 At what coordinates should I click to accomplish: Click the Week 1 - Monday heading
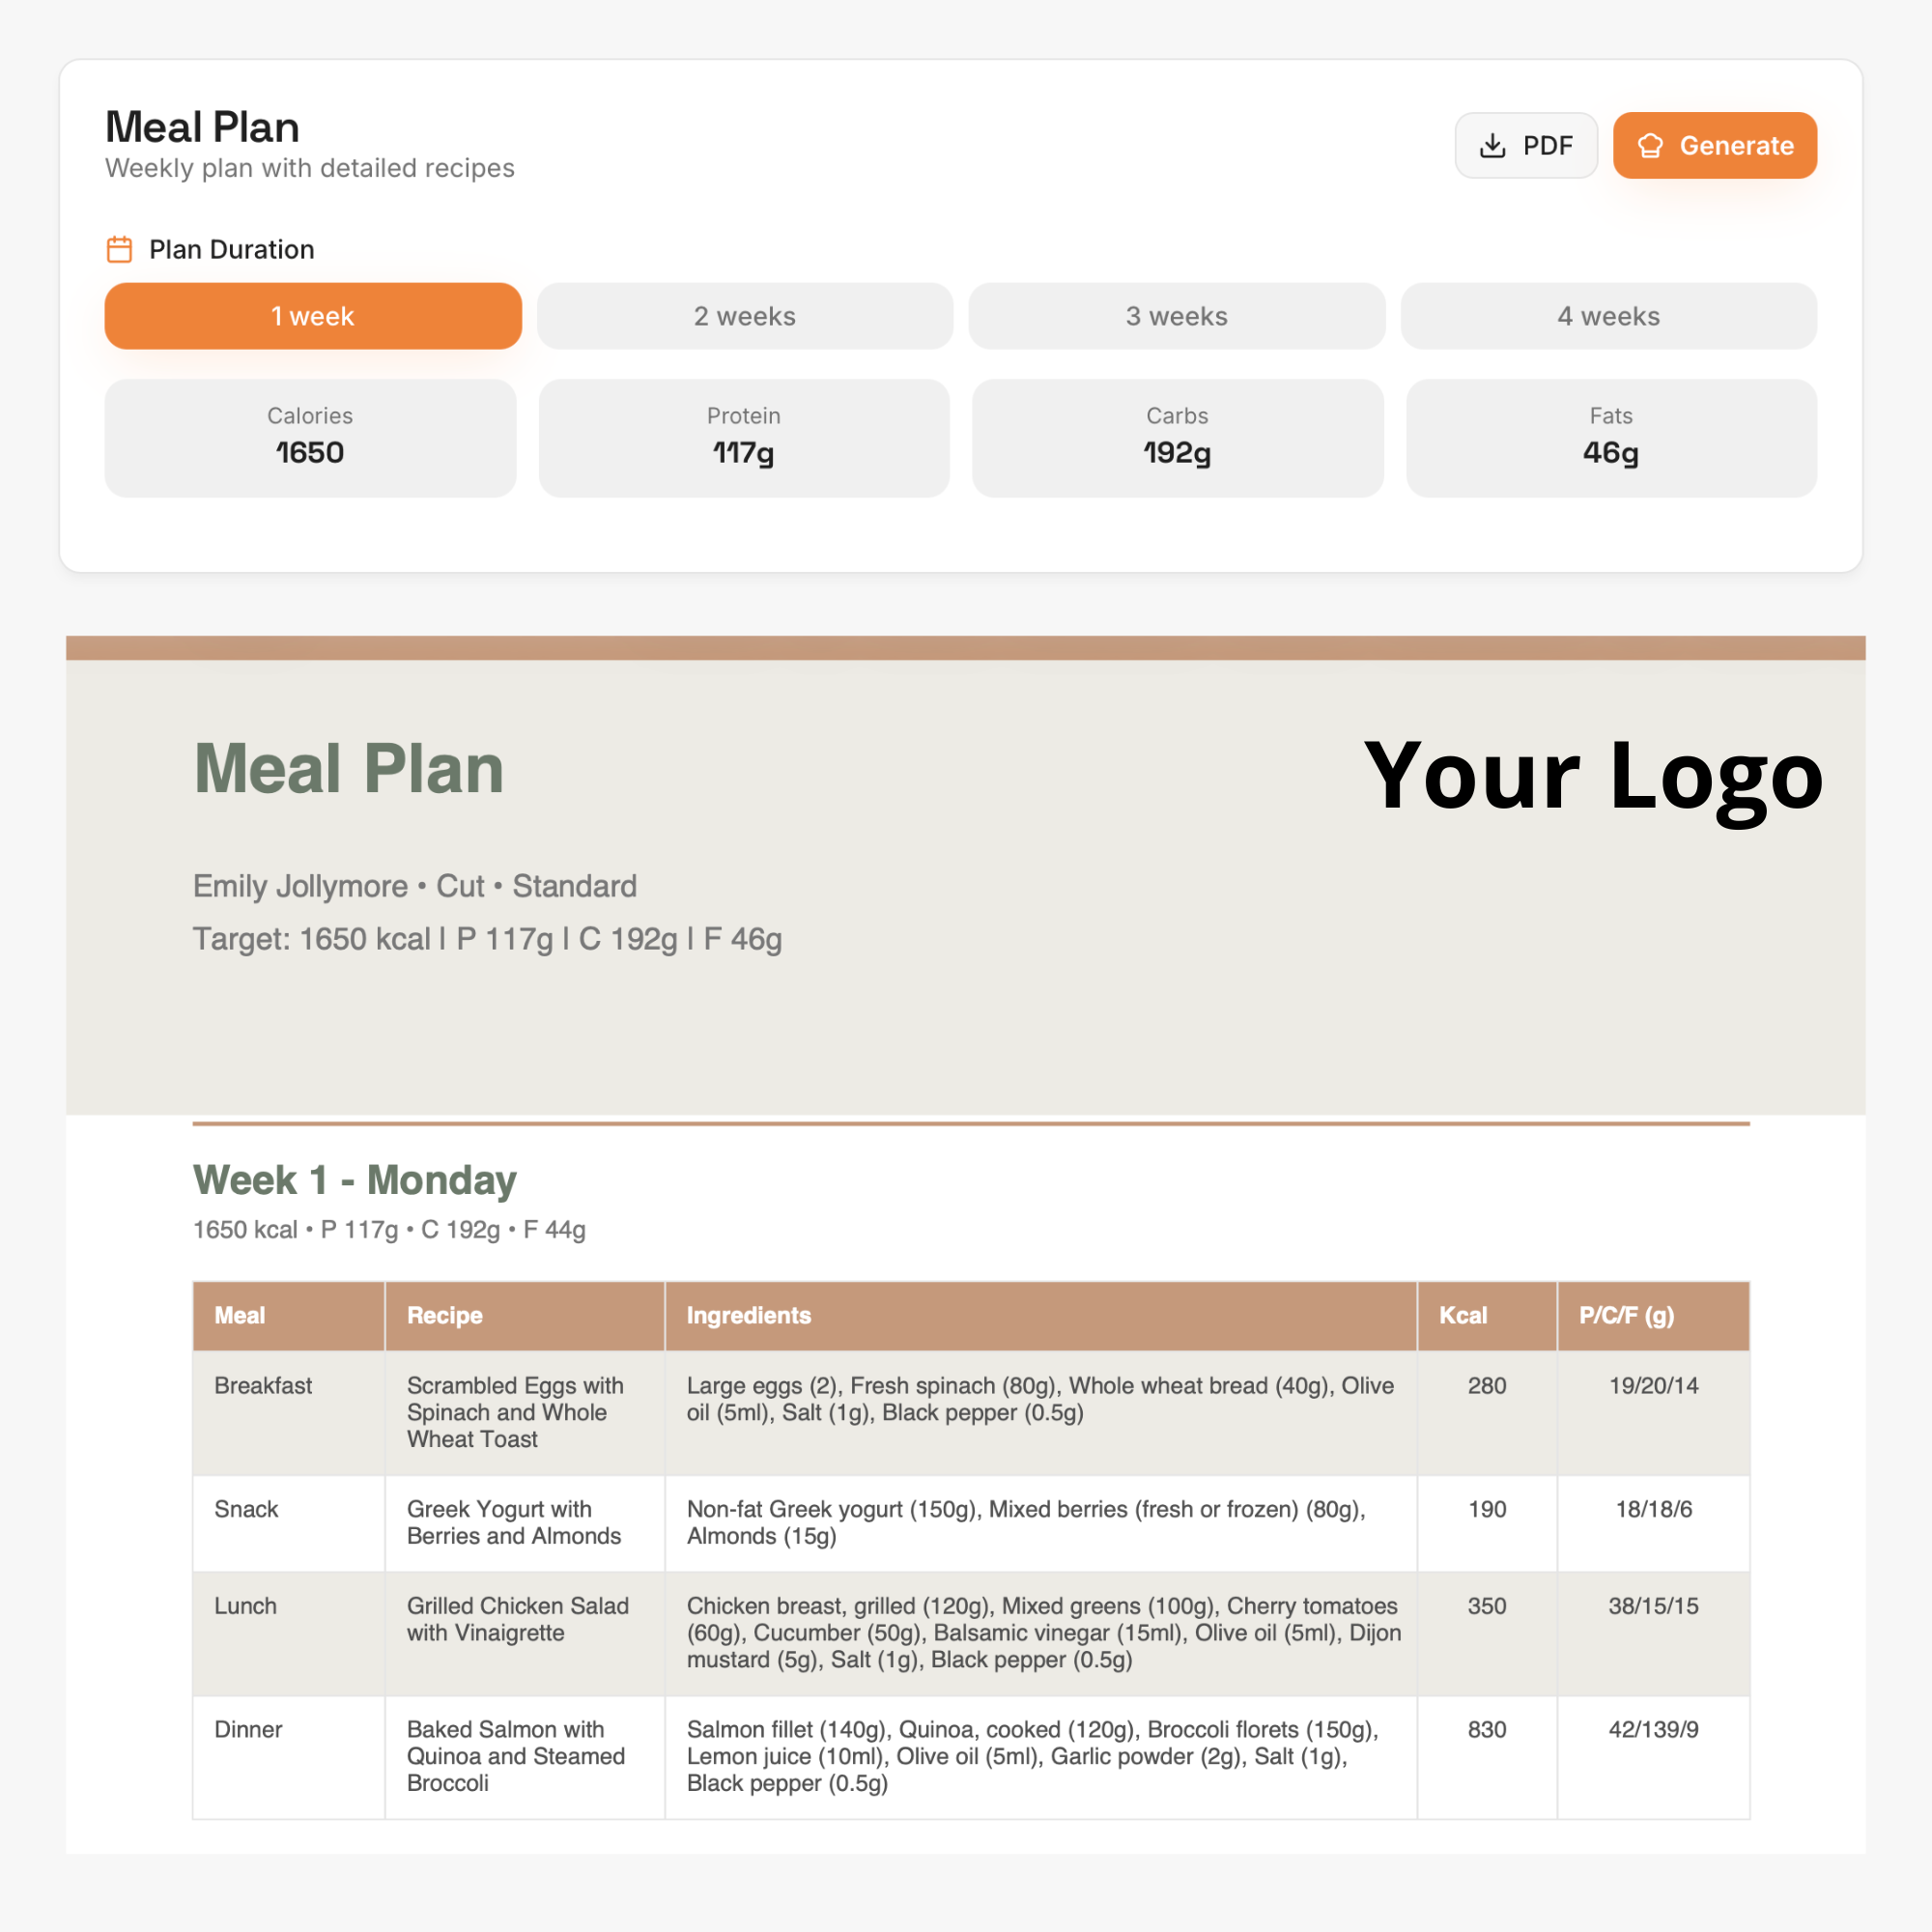(355, 1180)
